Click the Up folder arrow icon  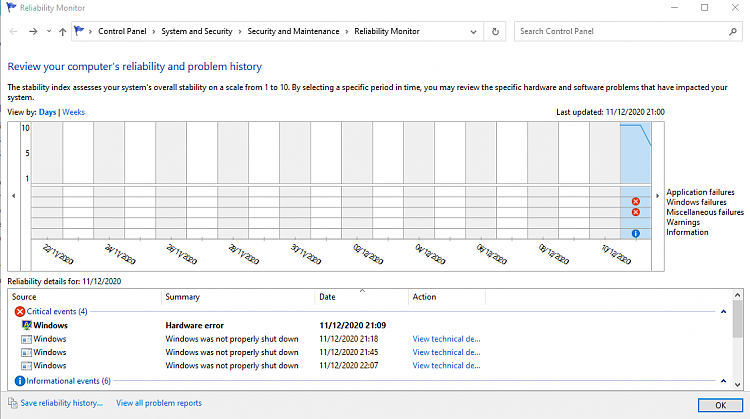point(63,32)
